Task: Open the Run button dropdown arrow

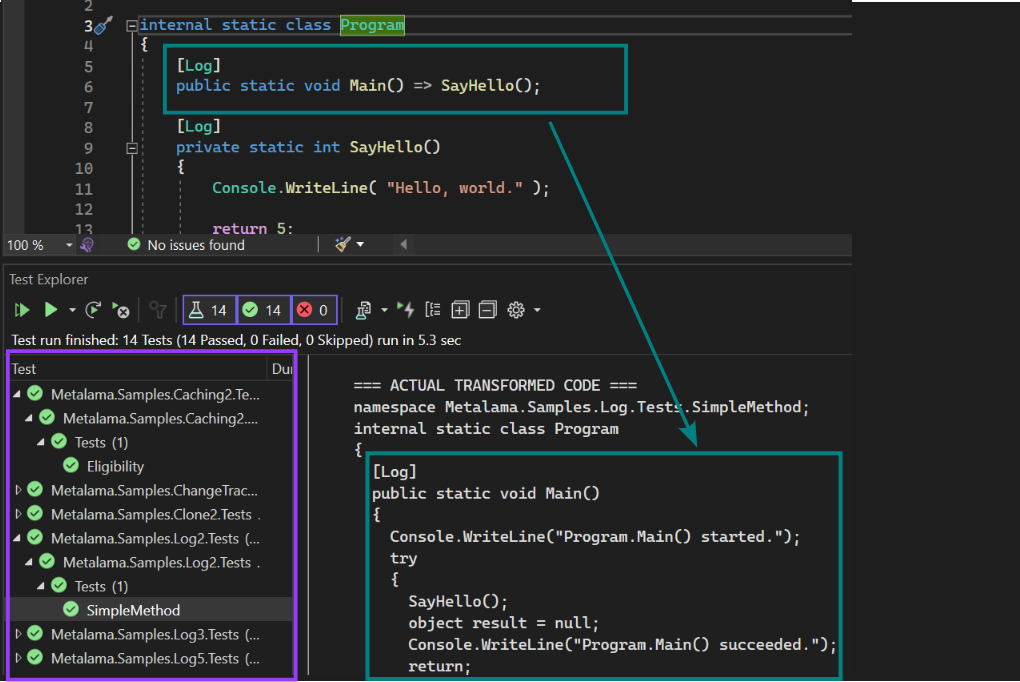Action: (72, 310)
